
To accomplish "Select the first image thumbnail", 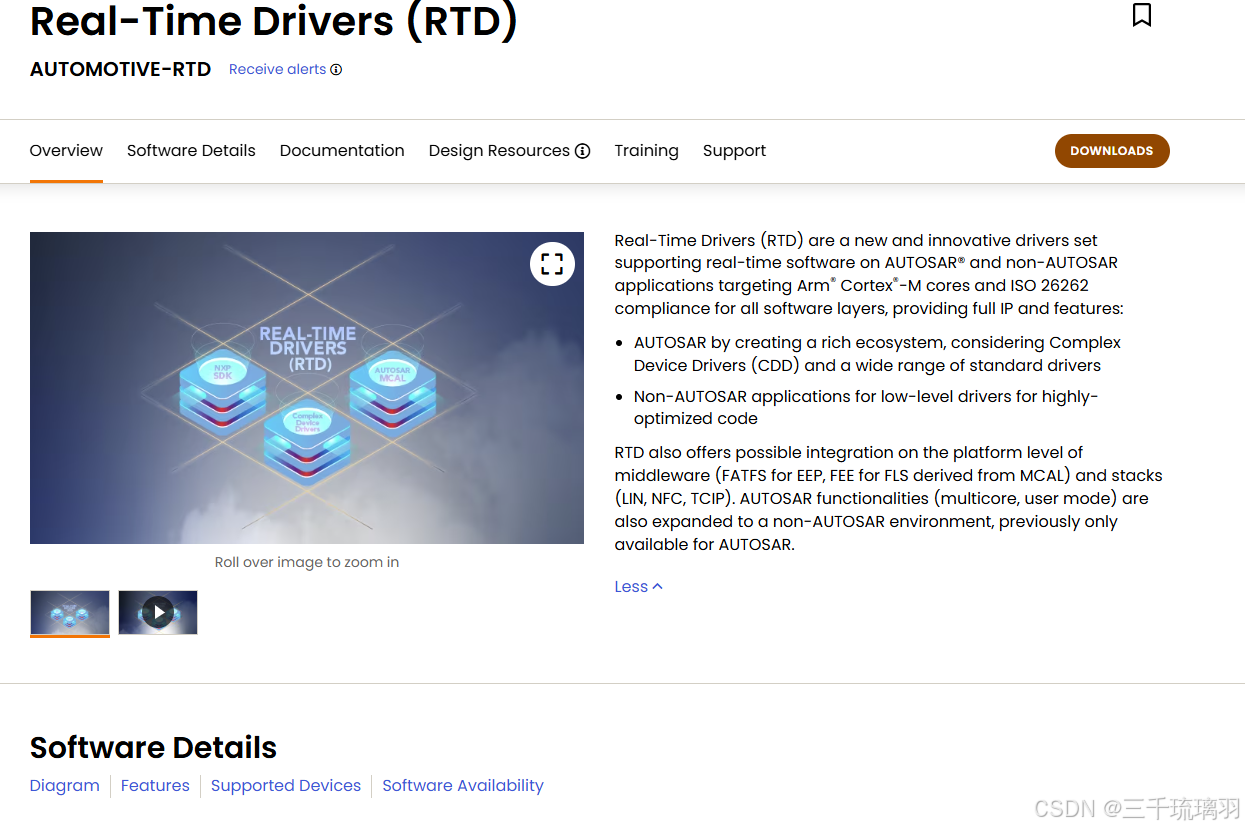I will (x=70, y=612).
